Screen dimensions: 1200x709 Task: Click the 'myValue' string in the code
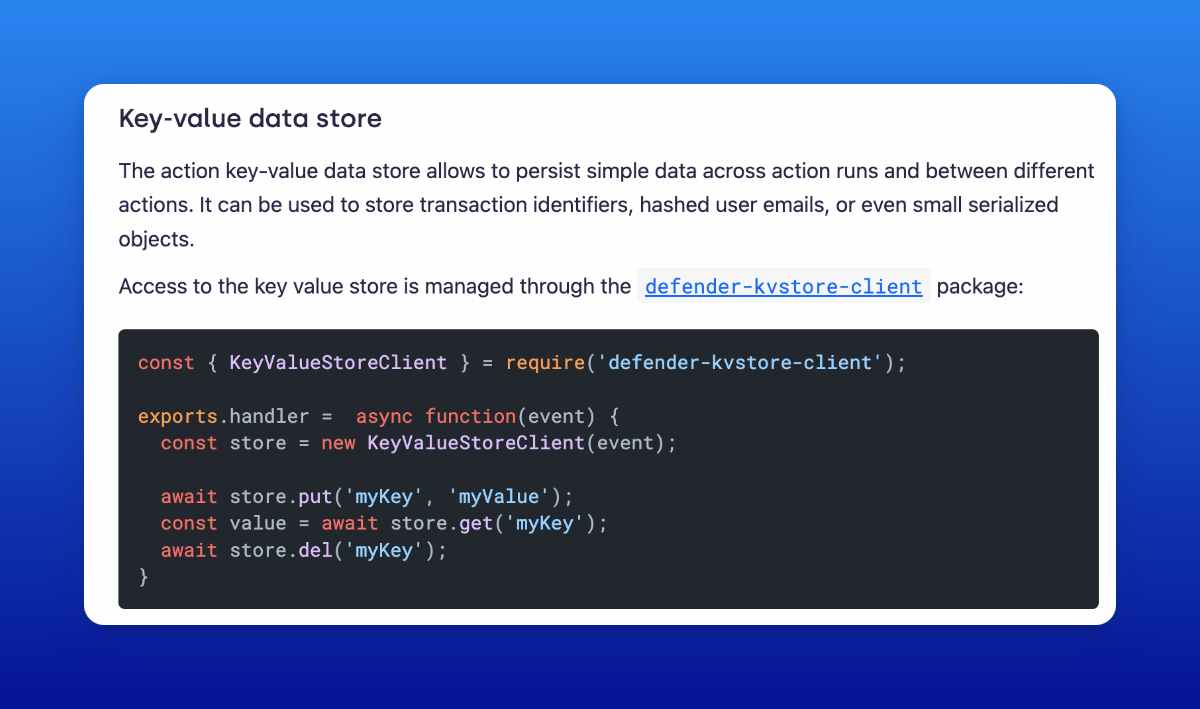coord(499,496)
